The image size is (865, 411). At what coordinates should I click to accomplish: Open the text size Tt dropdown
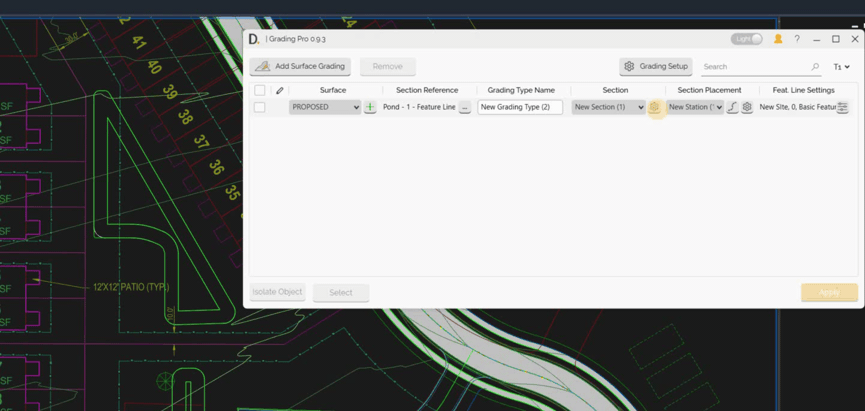pyautogui.click(x=841, y=67)
